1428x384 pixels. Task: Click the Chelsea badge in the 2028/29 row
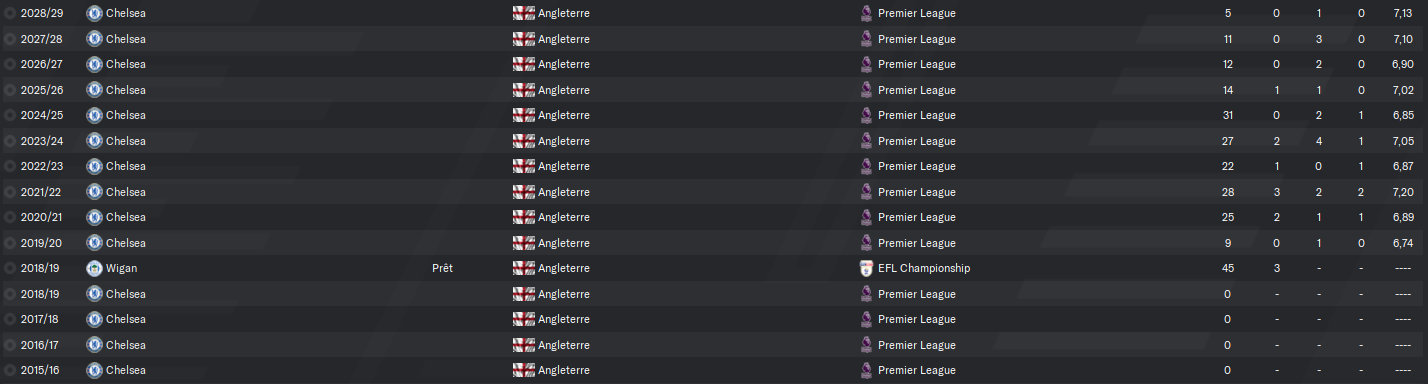pos(94,13)
